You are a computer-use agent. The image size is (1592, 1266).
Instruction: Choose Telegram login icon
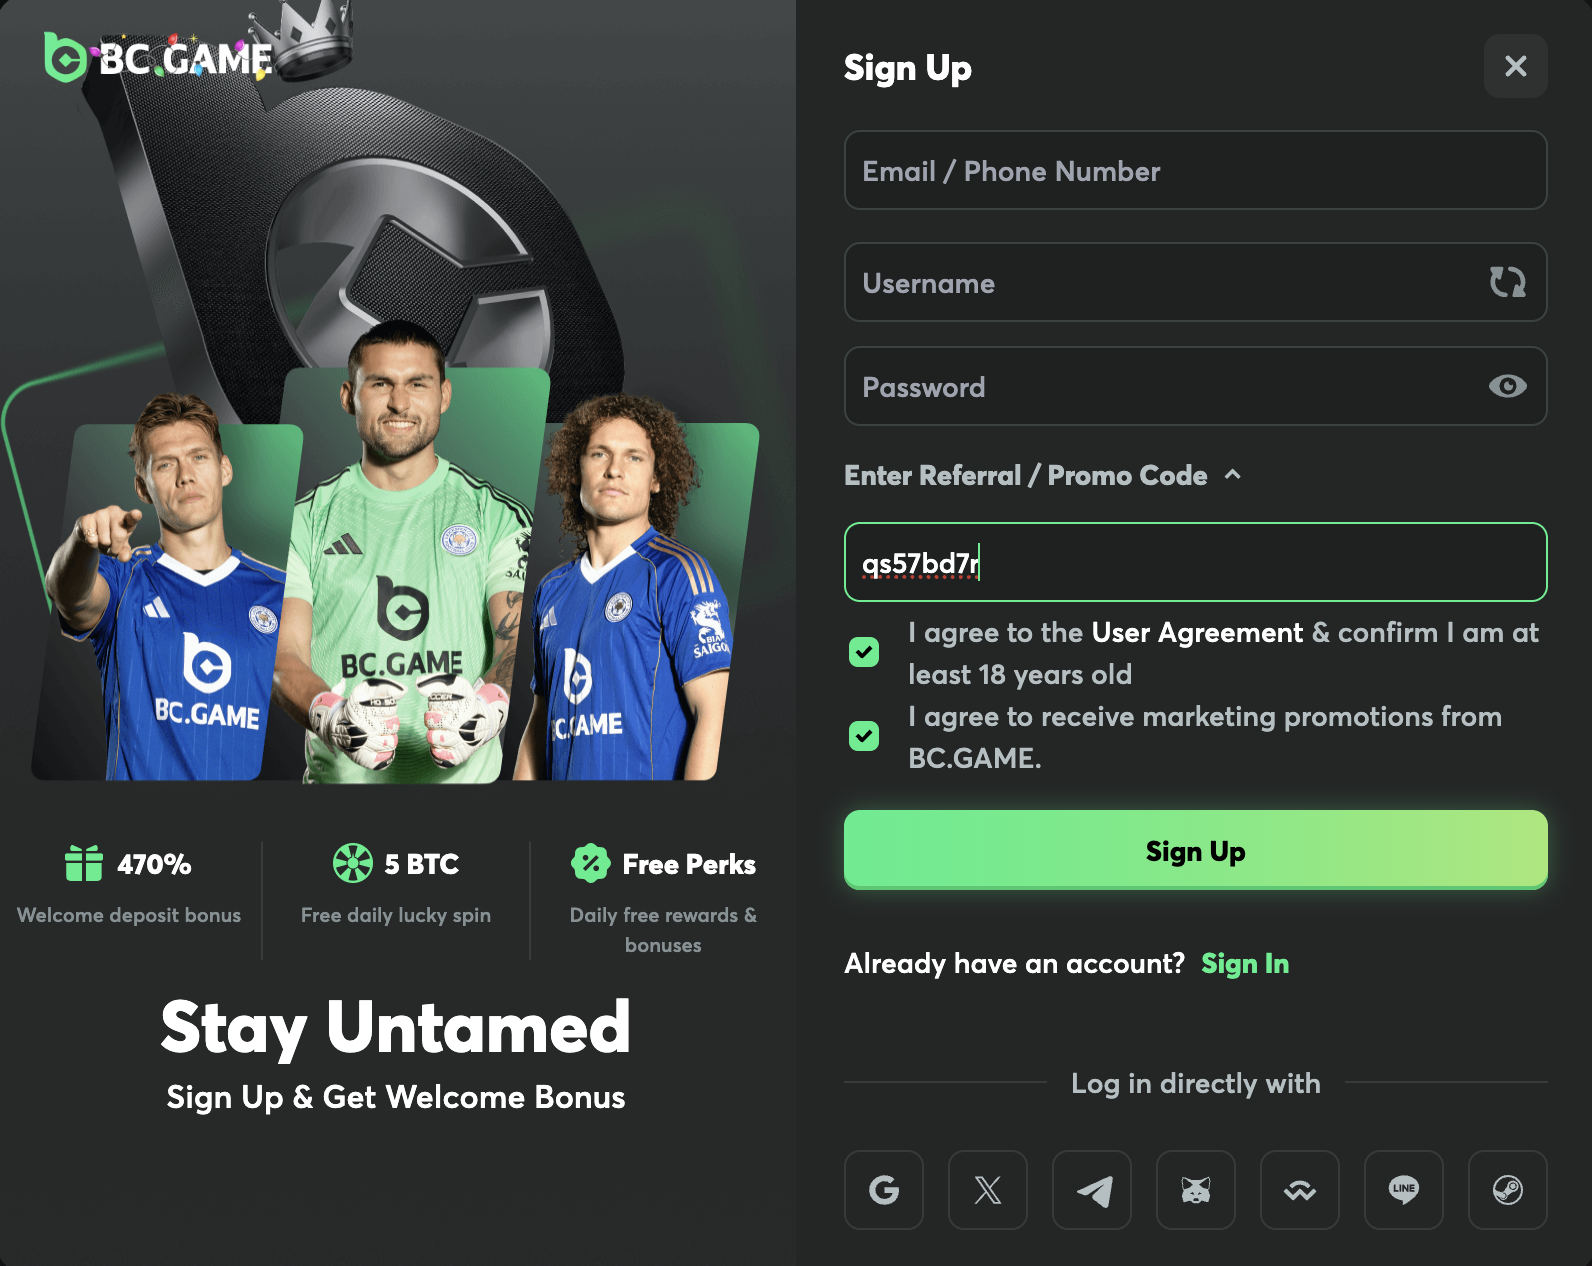[1092, 1190]
